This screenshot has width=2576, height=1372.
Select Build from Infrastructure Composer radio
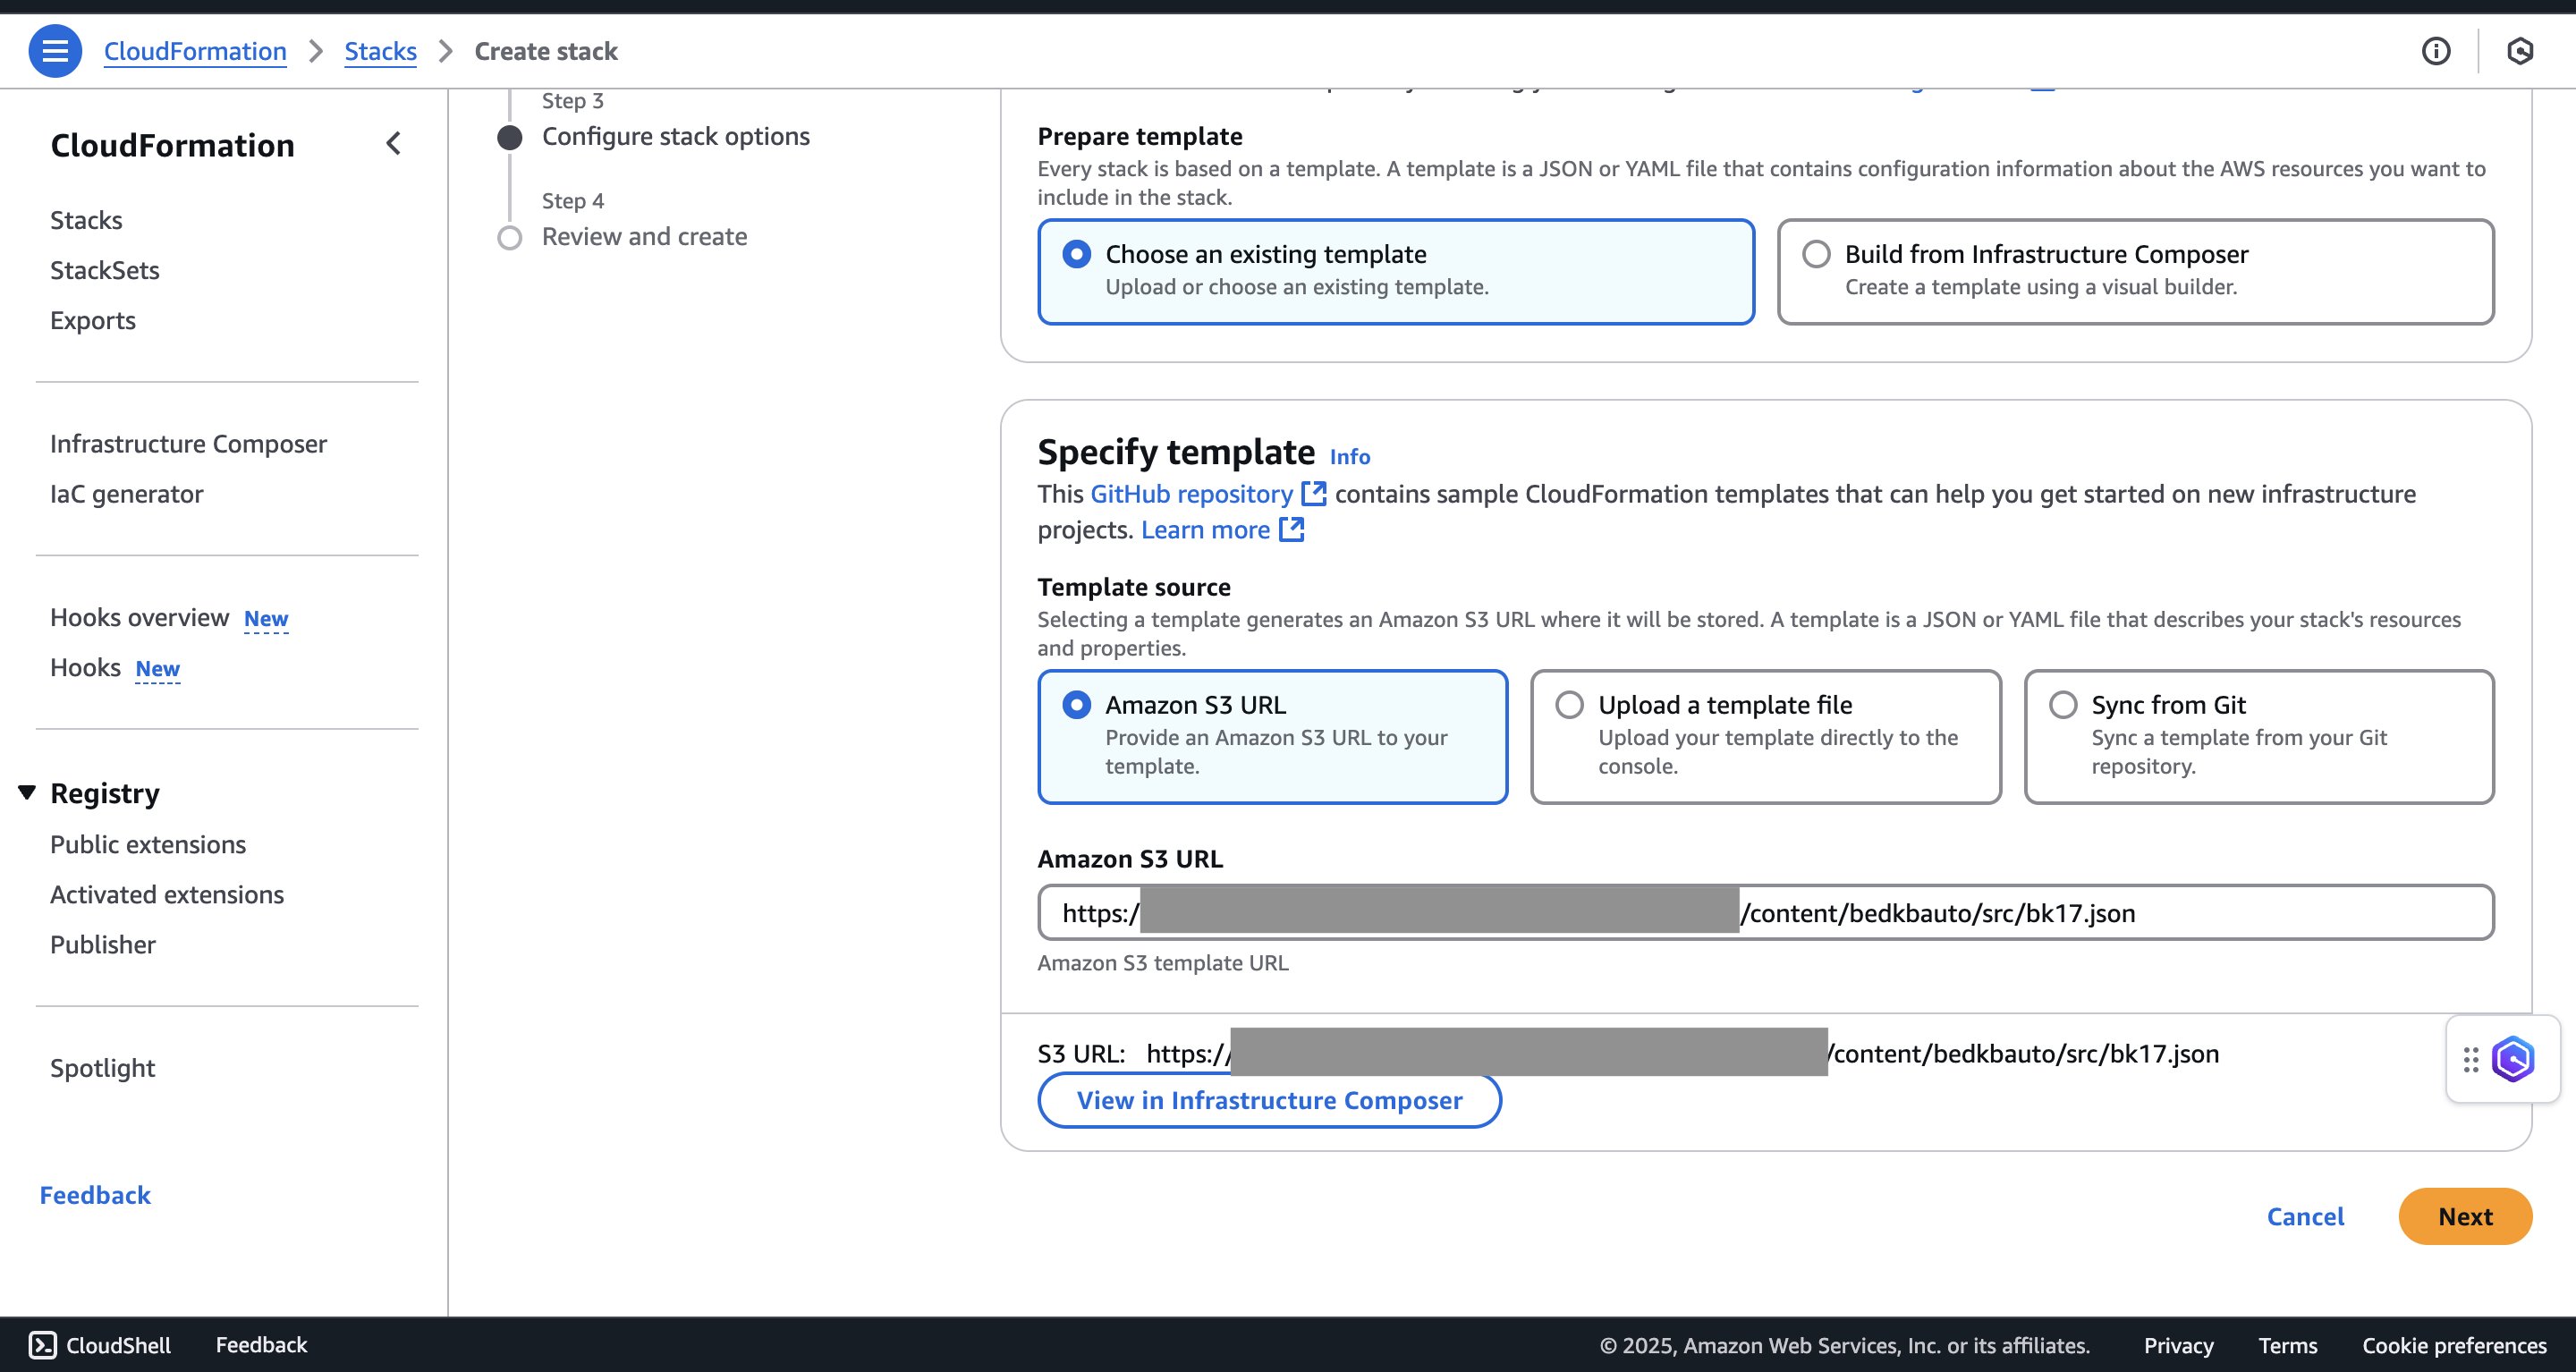[x=1816, y=254]
